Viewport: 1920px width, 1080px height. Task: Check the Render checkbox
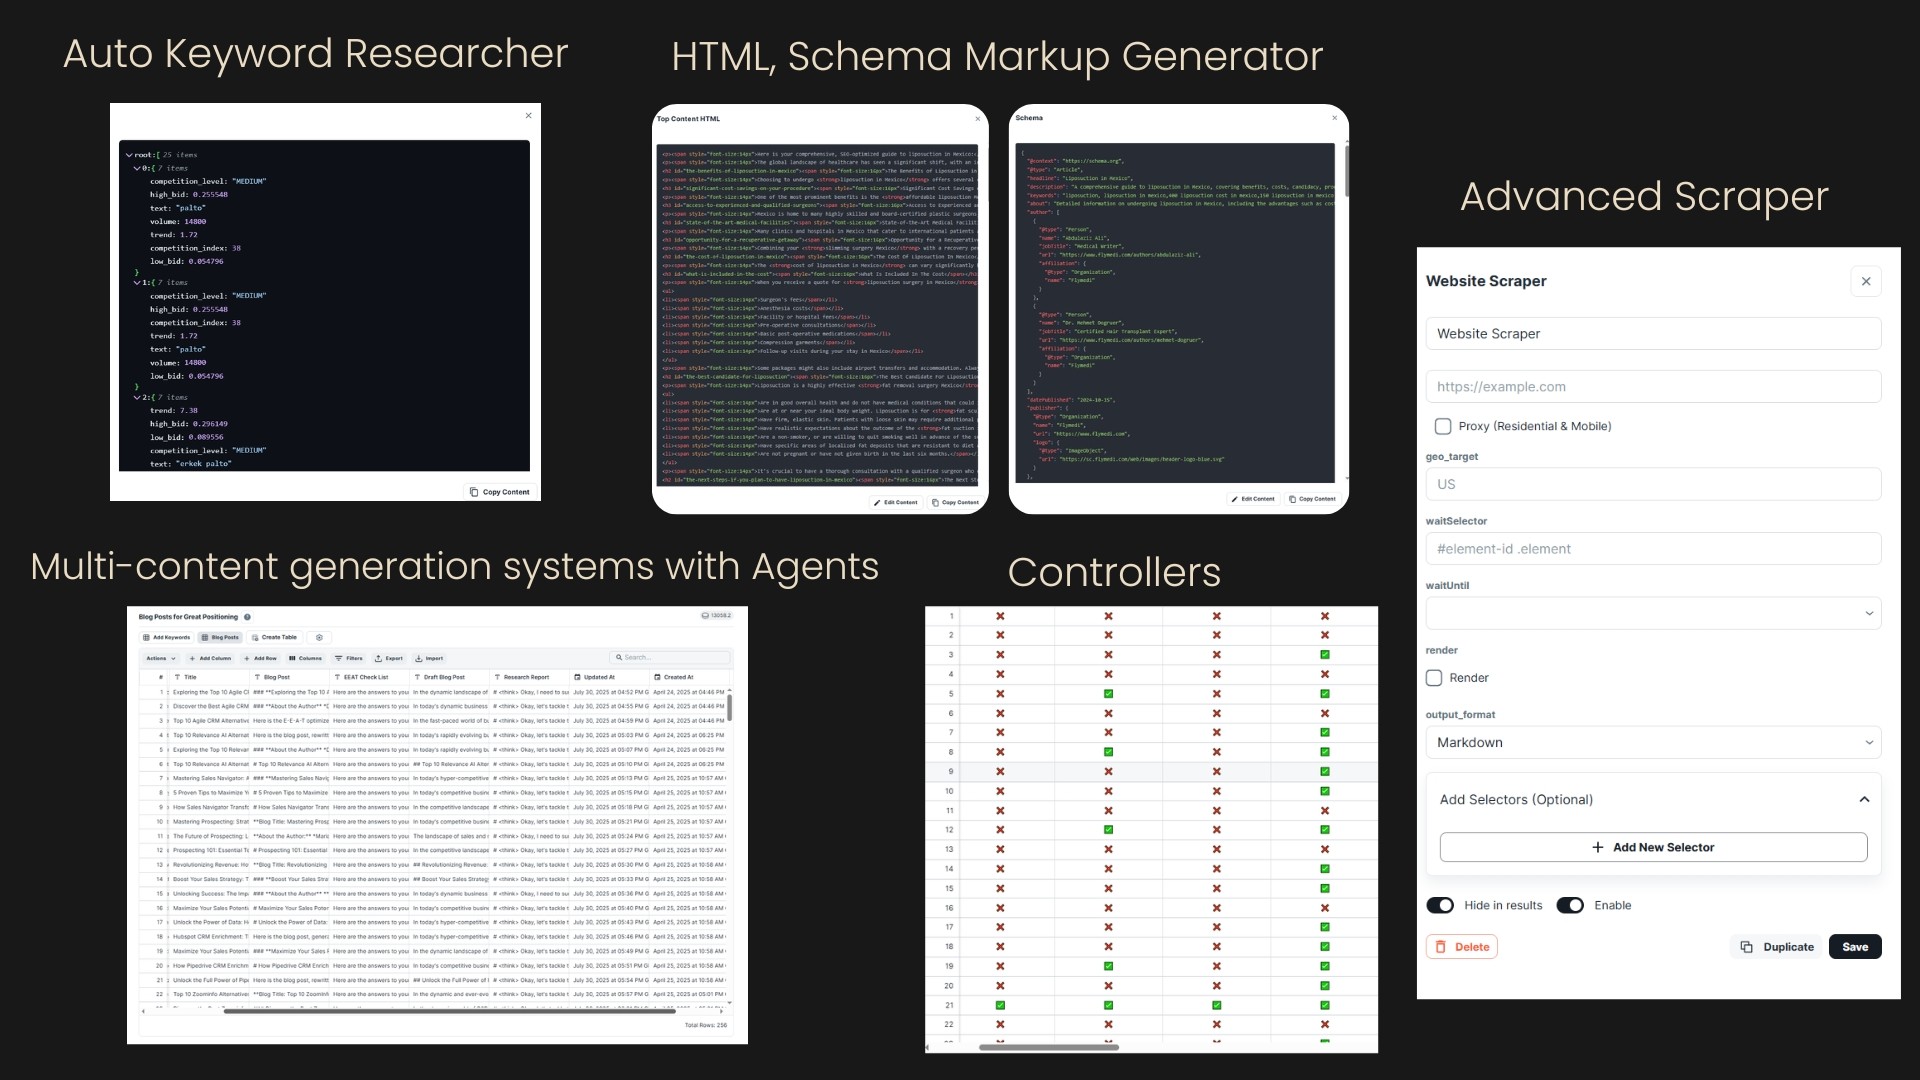pyautogui.click(x=1434, y=678)
